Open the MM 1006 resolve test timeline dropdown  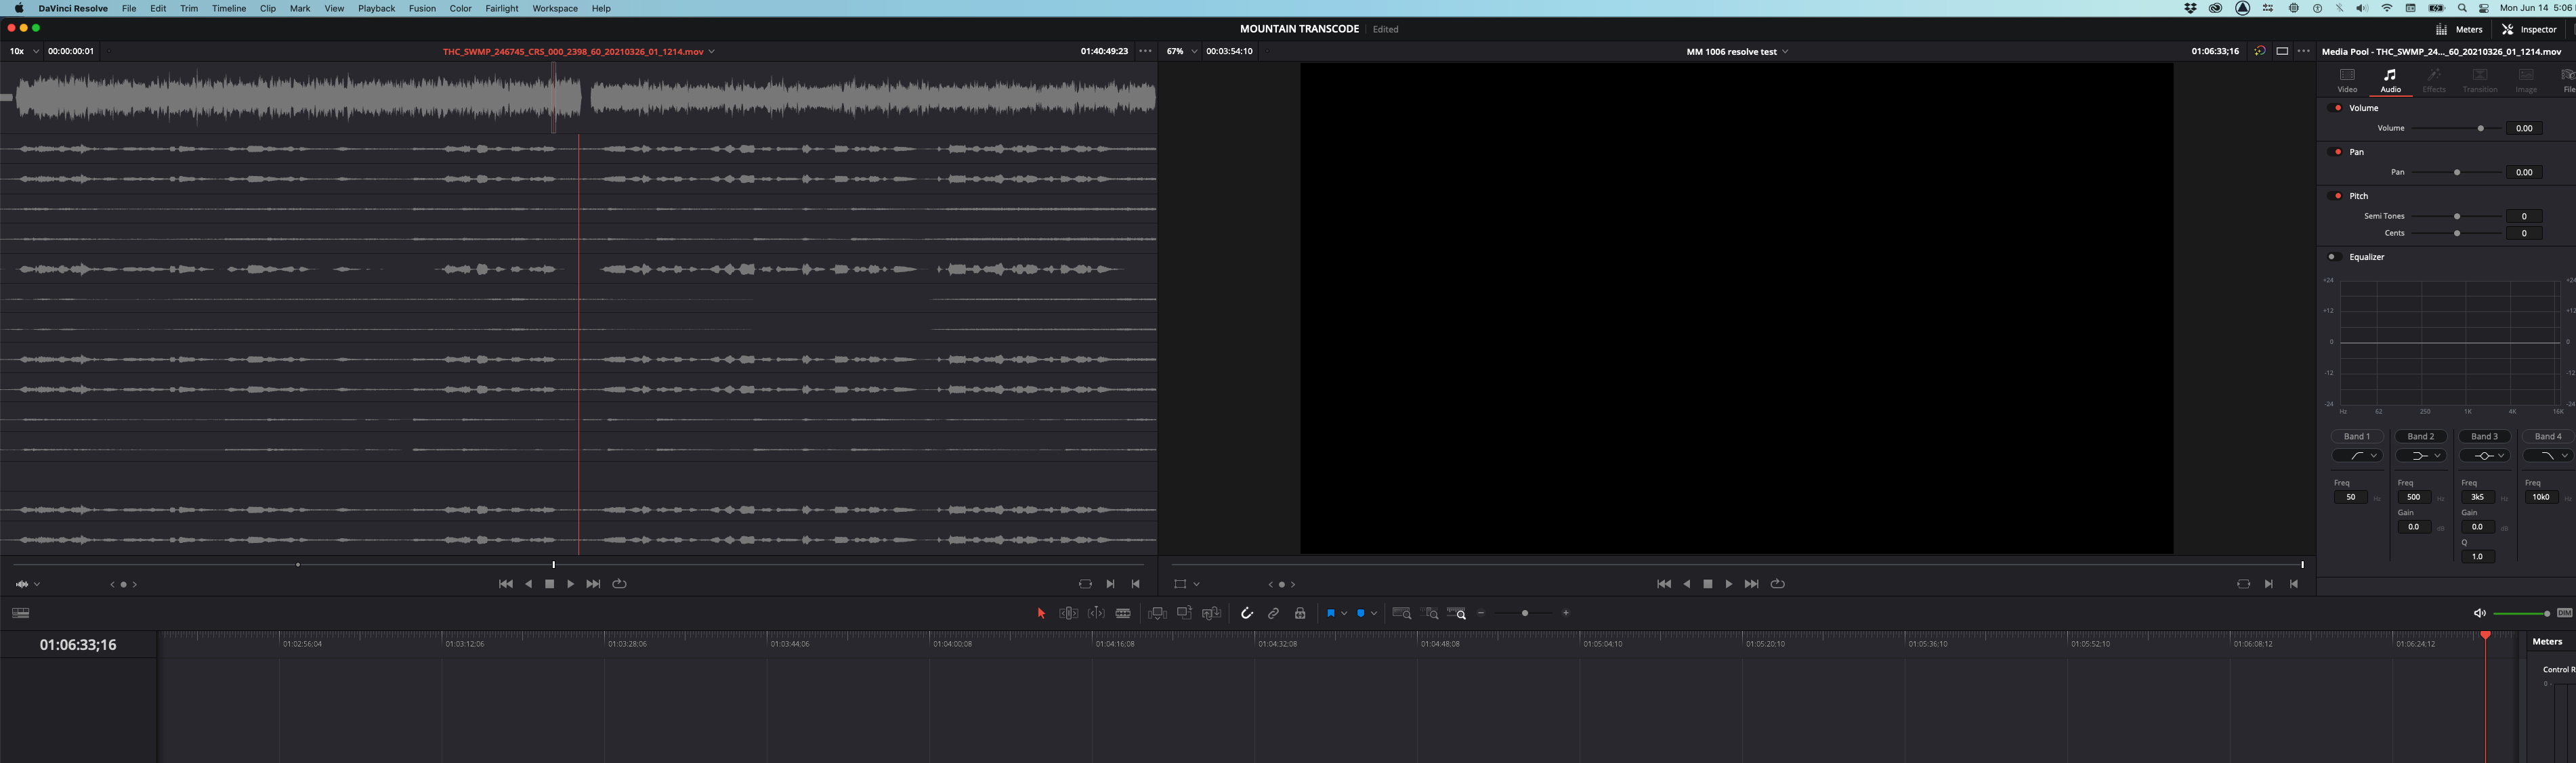[x=1785, y=51]
